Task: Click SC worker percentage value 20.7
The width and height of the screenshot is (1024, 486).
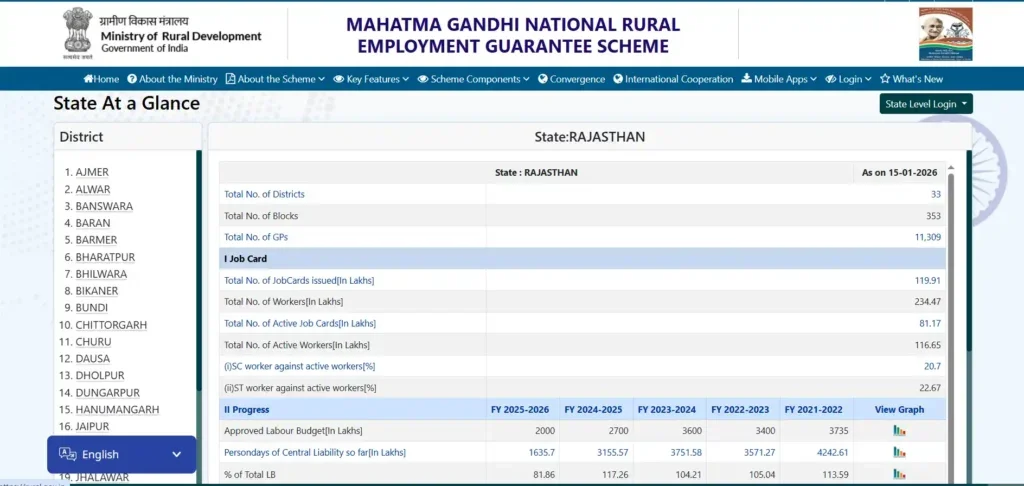Action: click(x=933, y=366)
